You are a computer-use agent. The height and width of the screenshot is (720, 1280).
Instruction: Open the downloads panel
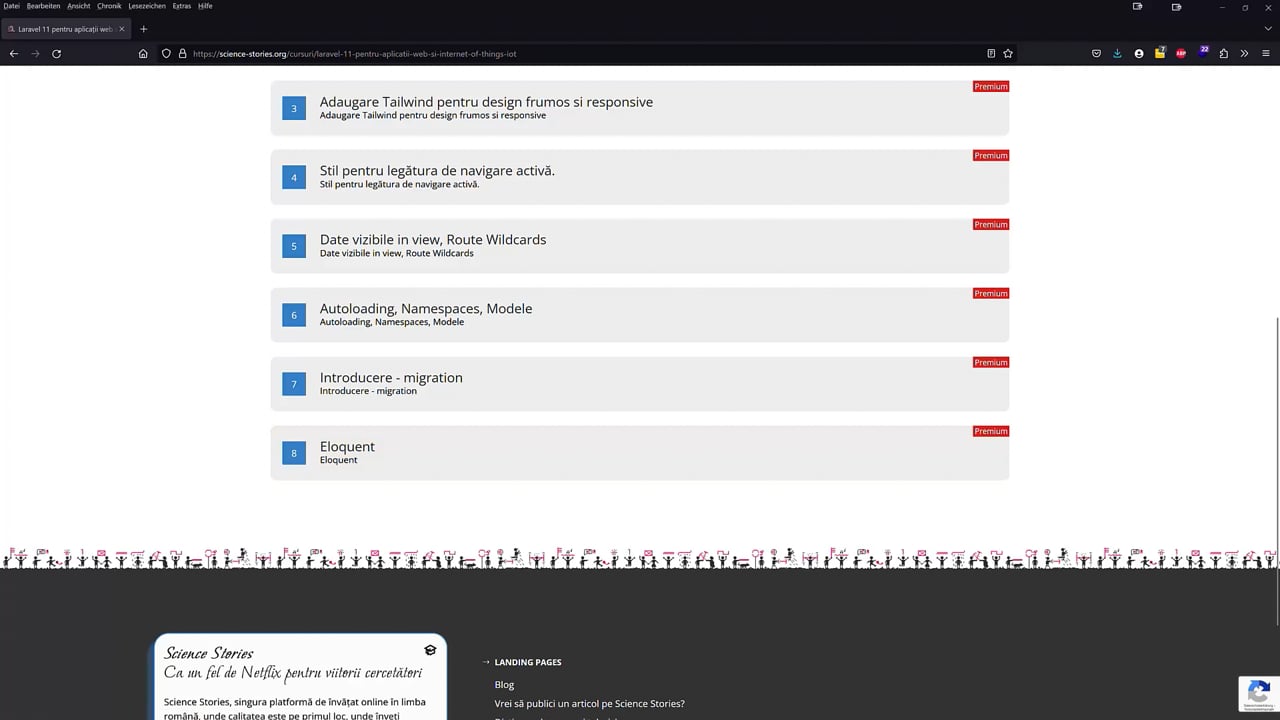[1117, 53]
